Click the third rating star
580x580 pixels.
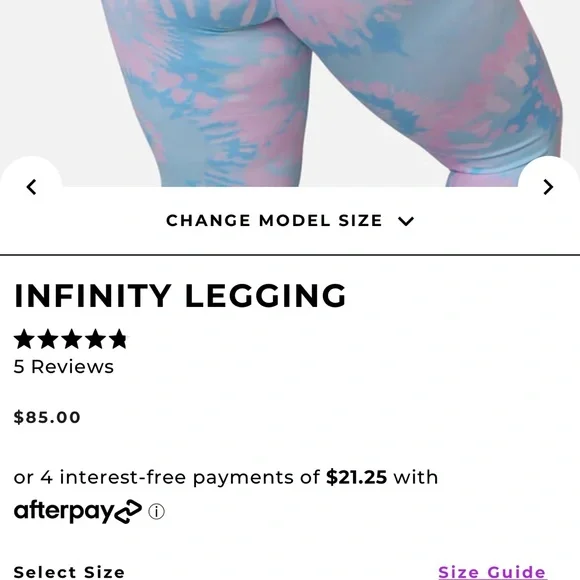72,339
